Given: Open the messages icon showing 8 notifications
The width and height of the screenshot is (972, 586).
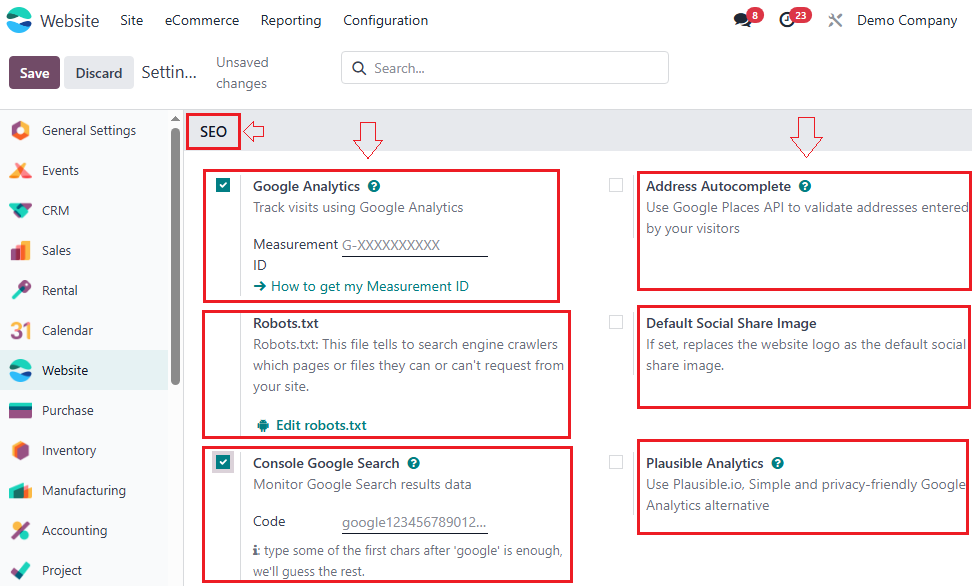Looking at the screenshot, I should click(x=741, y=18).
